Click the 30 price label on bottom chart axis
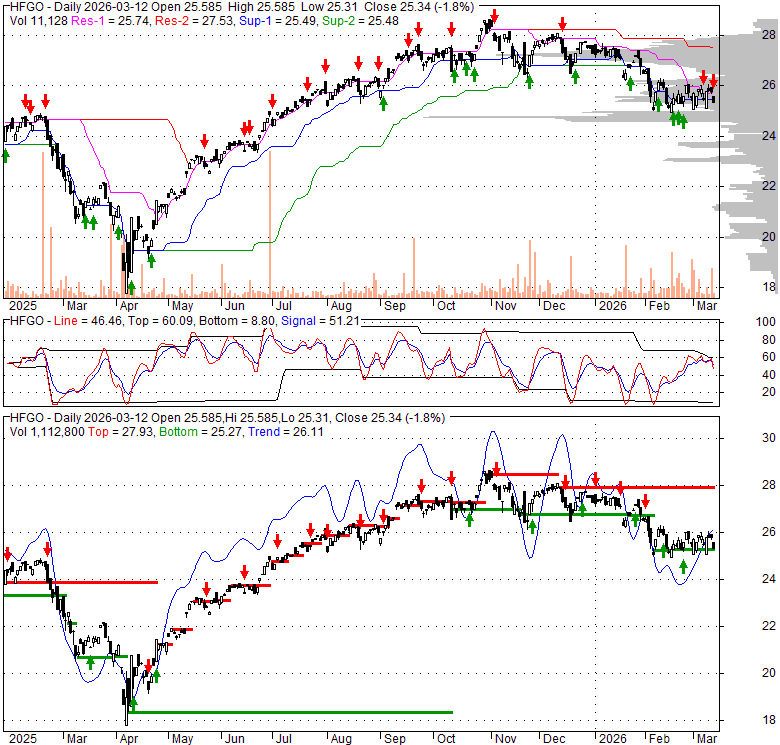Screen dimensions: 780x745 [x=769, y=438]
